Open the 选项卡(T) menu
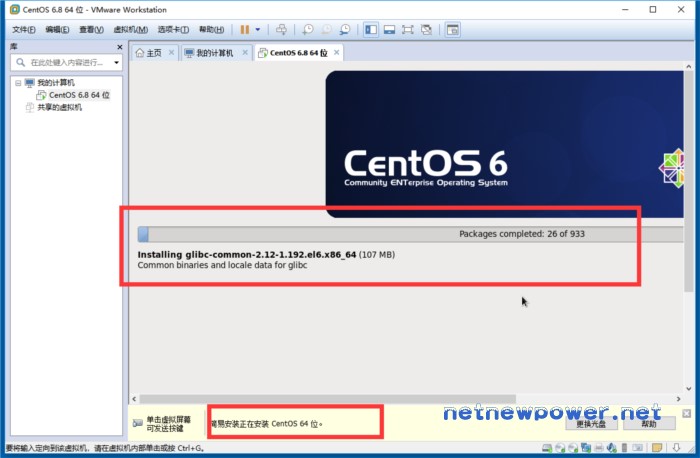700x458 pixels. click(x=173, y=29)
